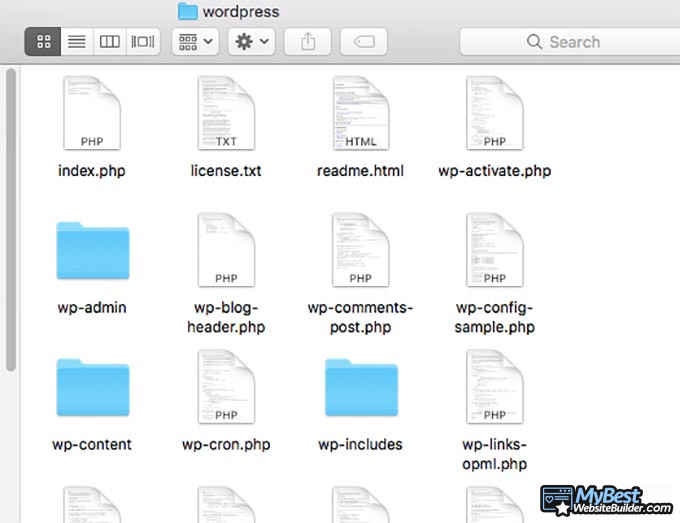Switch to list view mode
The width and height of the screenshot is (680, 523).
pyautogui.click(x=76, y=42)
